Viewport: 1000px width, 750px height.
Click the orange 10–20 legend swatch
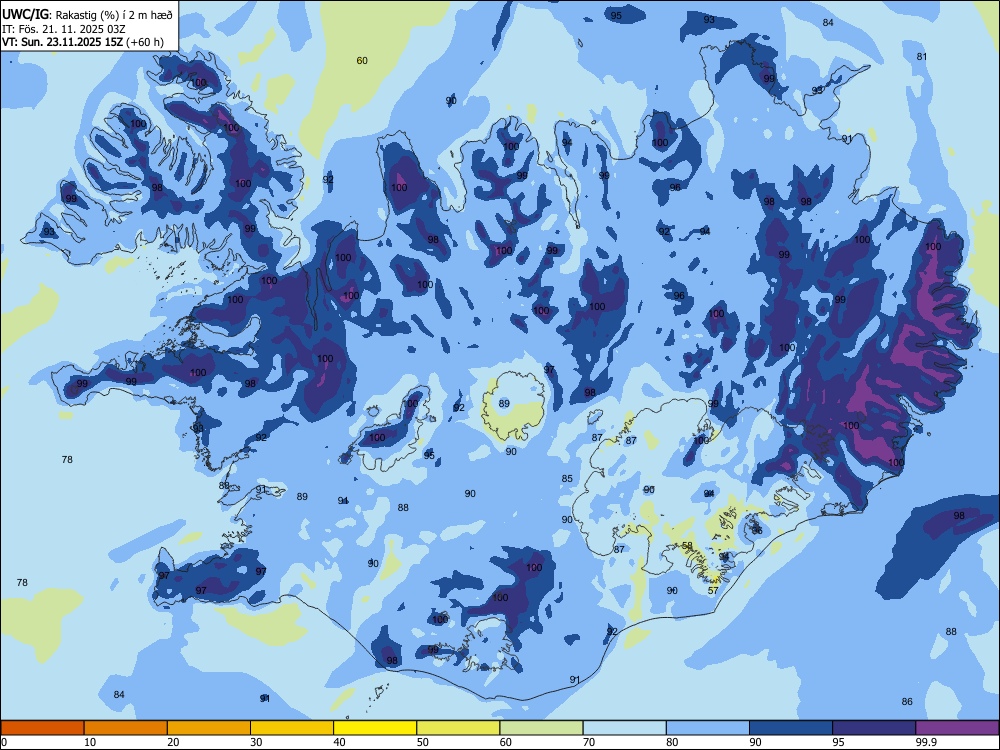(x=126, y=728)
